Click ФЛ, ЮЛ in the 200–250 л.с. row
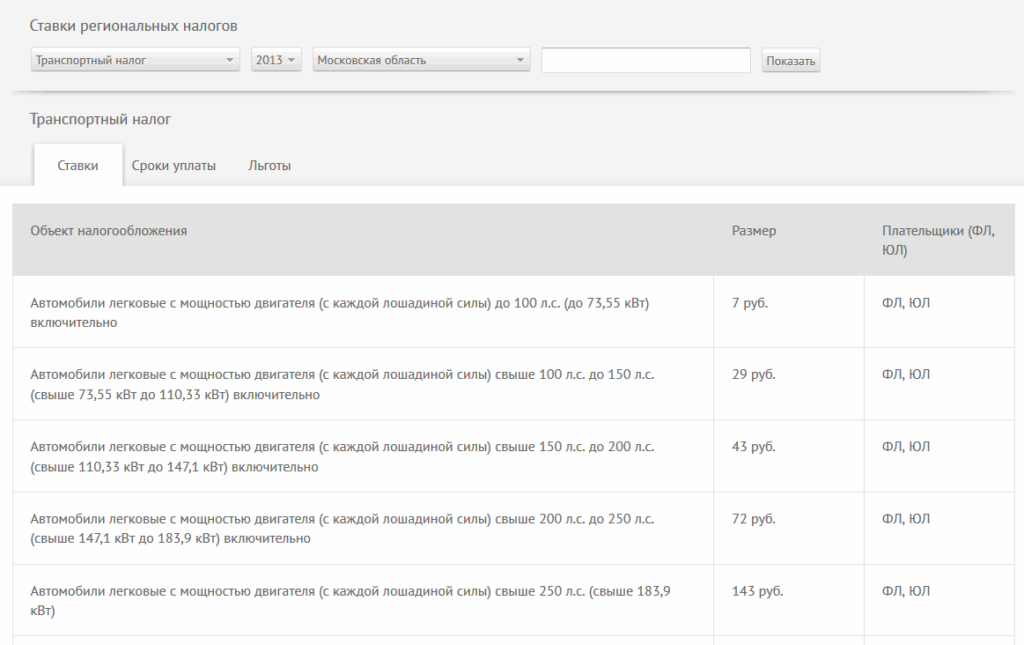This screenshot has width=1024, height=645. tap(905, 519)
